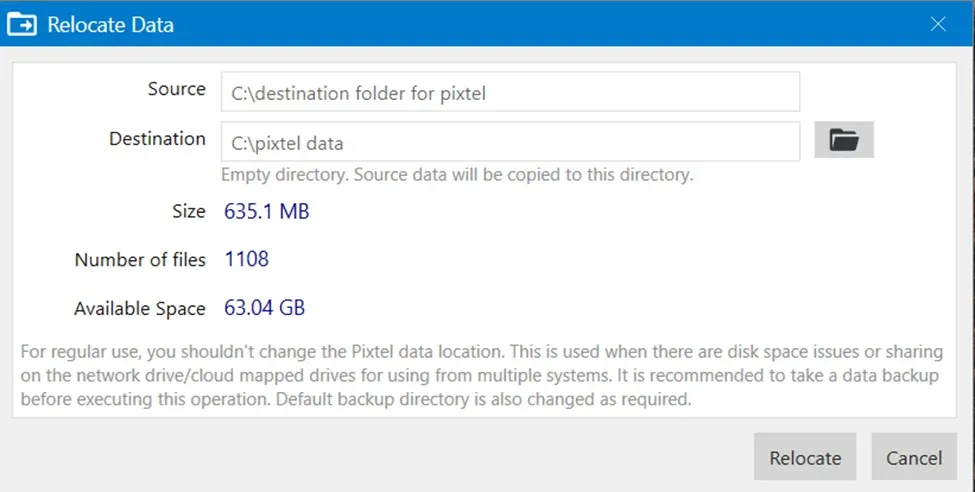Click the 'C:\destination folder for pixtel' source text
The height and width of the screenshot is (492, 975).
pos(358,93)
